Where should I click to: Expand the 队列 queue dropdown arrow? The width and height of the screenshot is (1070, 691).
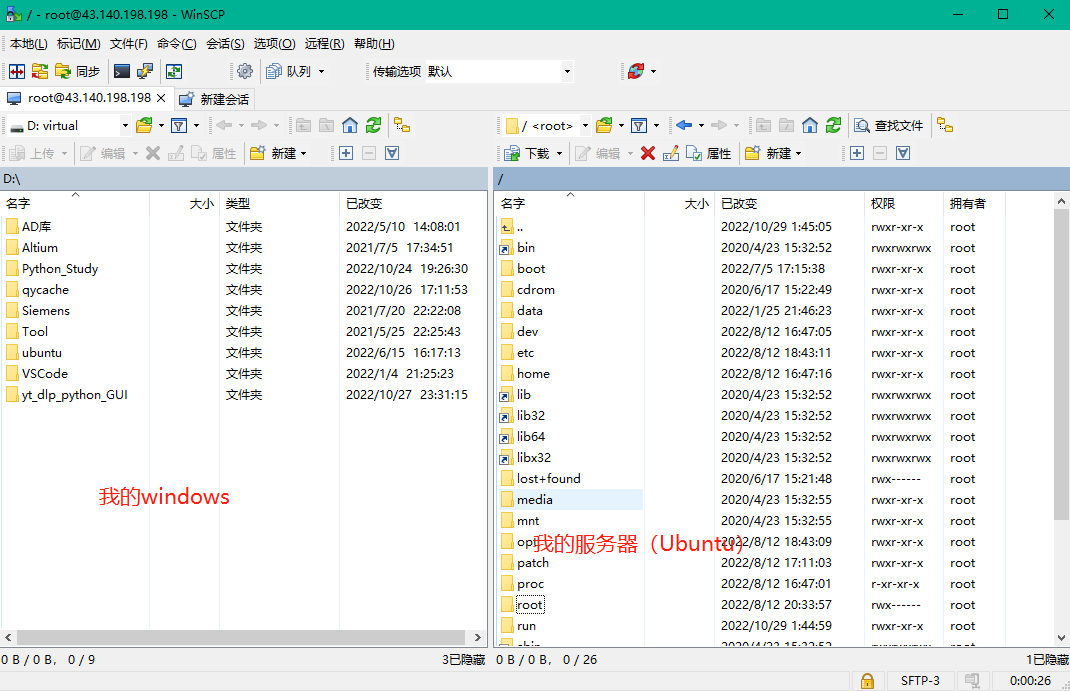[321, 72]
